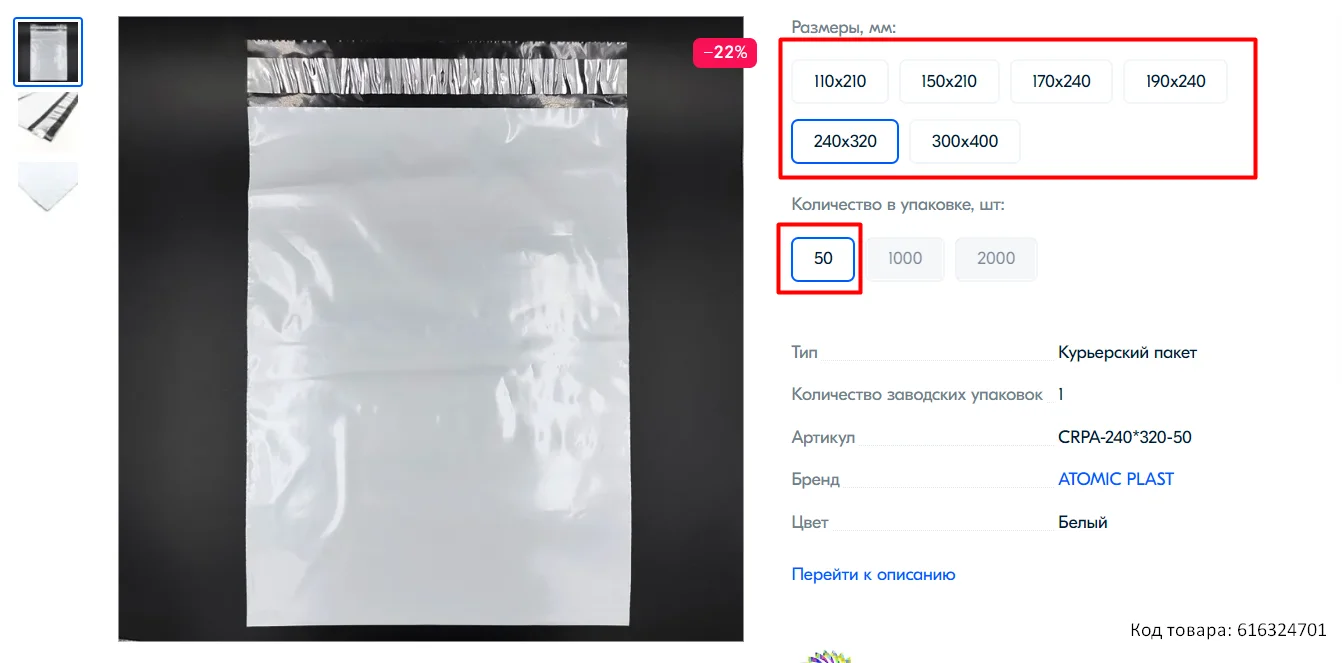Open the second thumbnail showing bag seal
The width and height of the screenshot is (1342, 663).
click(x=48, y=120)
